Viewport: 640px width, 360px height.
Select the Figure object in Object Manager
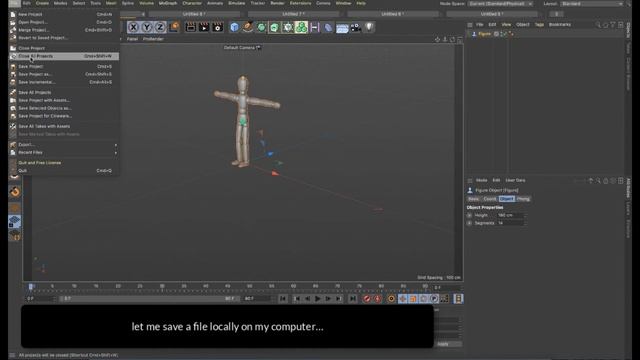484,34
